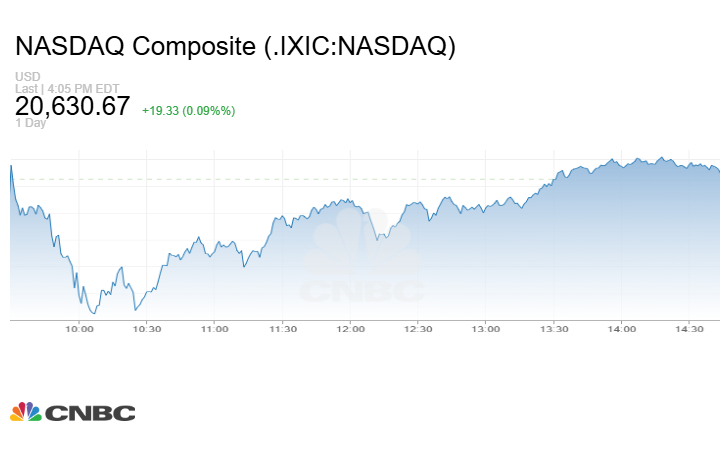The width and height of the screenshot is (720, 450).
Task: Click the 13:30 time axis label
Action: click(554, 328)
